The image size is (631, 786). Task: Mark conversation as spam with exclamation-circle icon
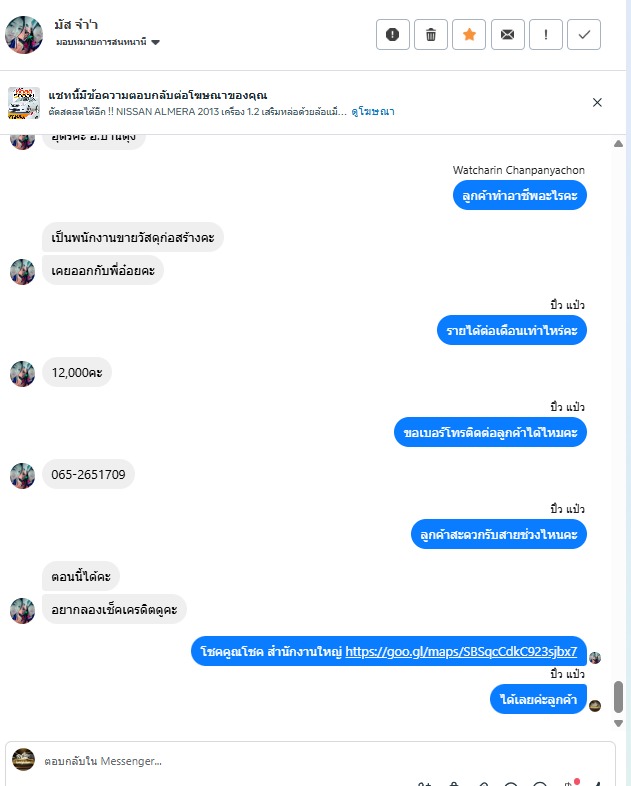coord(392,35)
